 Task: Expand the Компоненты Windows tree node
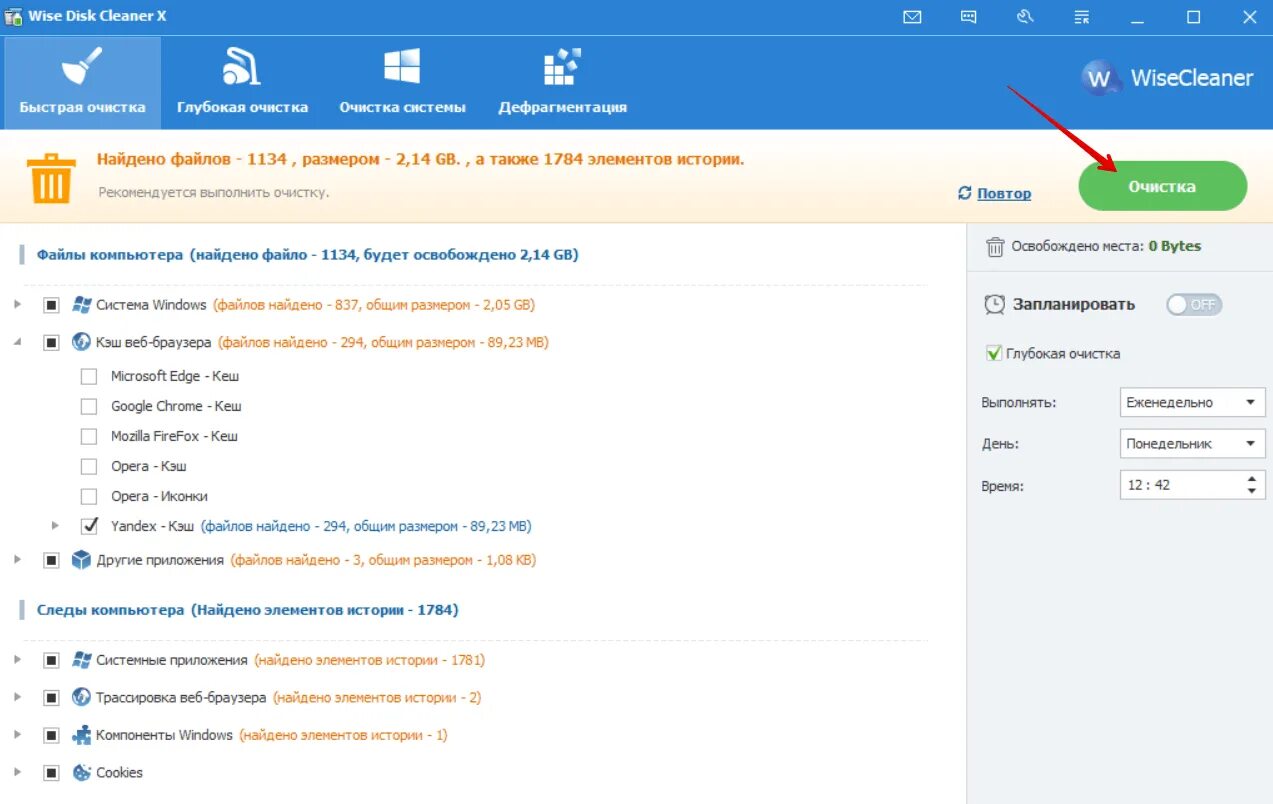[17, 735]
